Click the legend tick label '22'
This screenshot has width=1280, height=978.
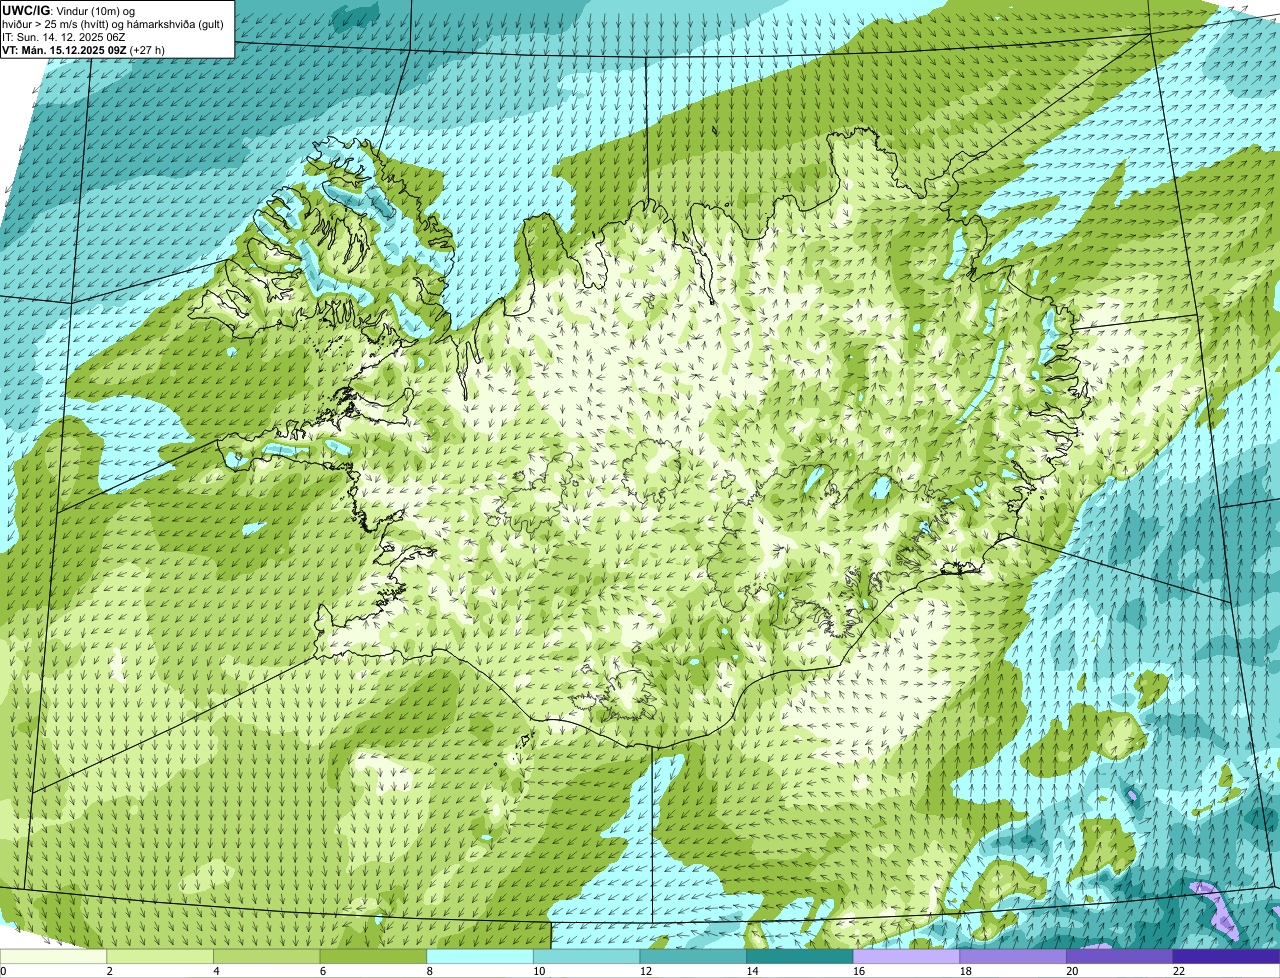click(1178, 971)
